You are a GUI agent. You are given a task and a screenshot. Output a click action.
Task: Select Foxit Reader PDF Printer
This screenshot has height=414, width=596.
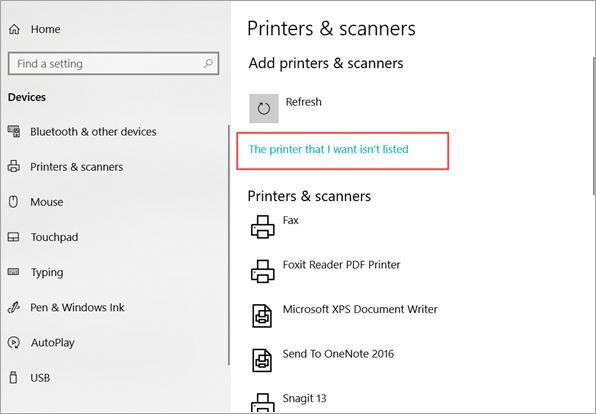pos(341,265)
